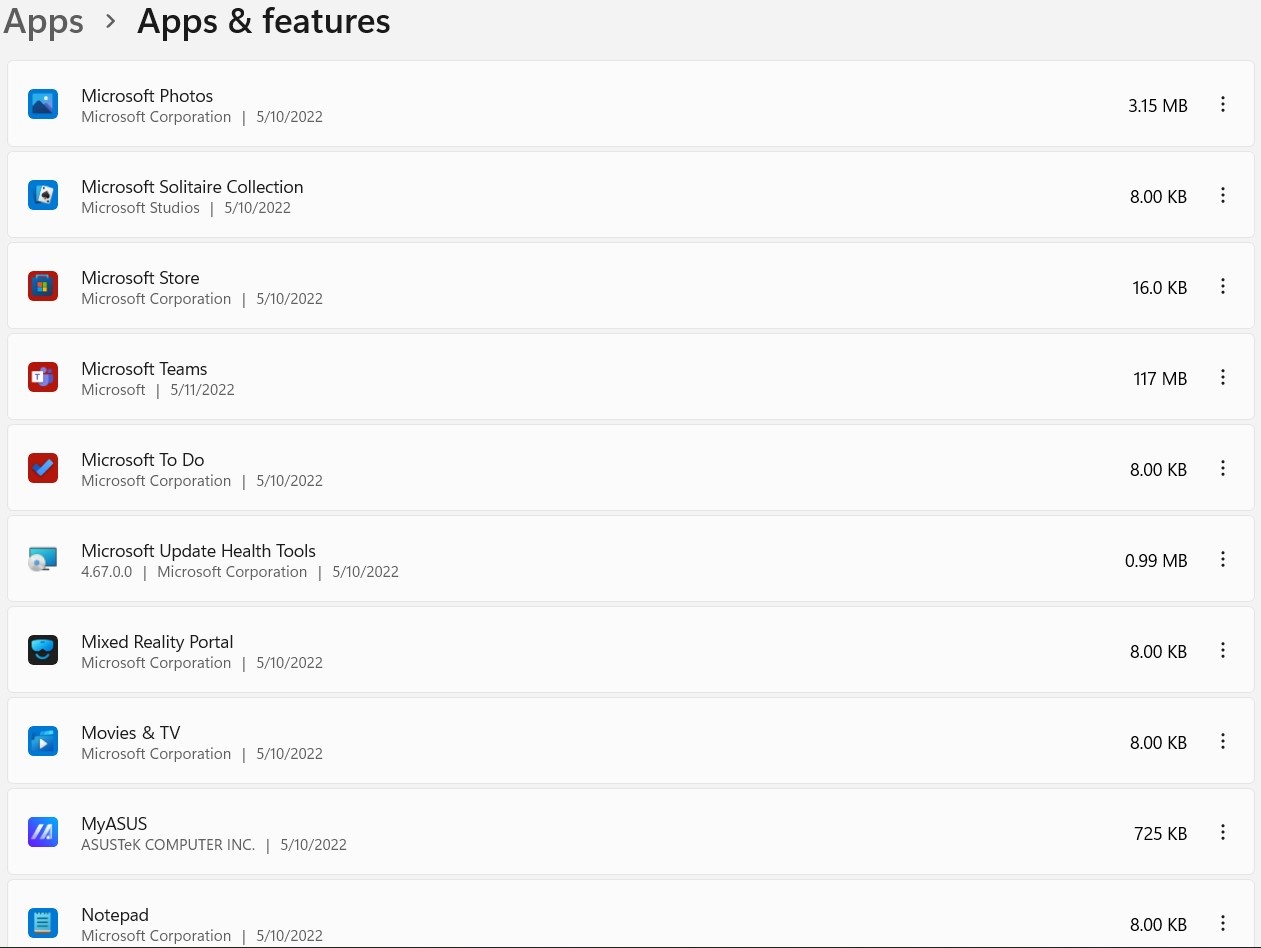
Task: Click the 725 KB size value
Action: click(x=1160, y=833)
